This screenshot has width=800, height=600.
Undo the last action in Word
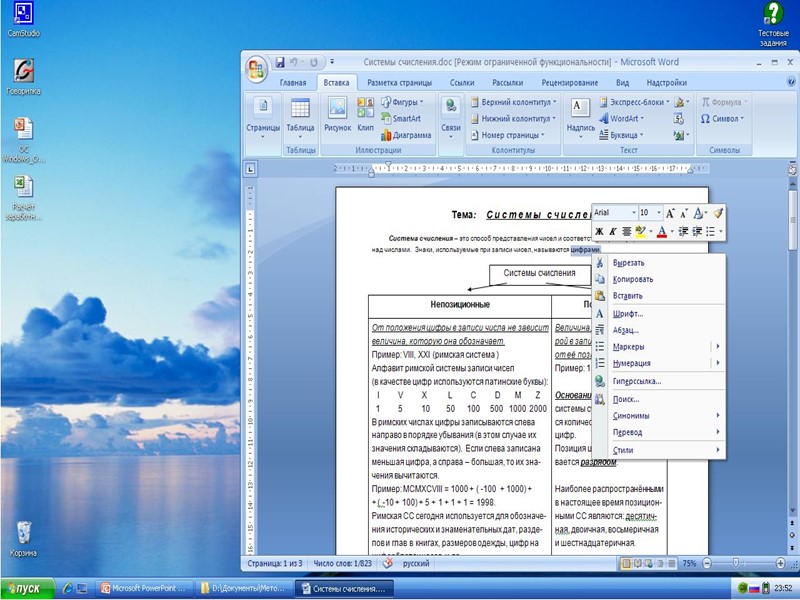pyautogui.click(x=294, y=62)
